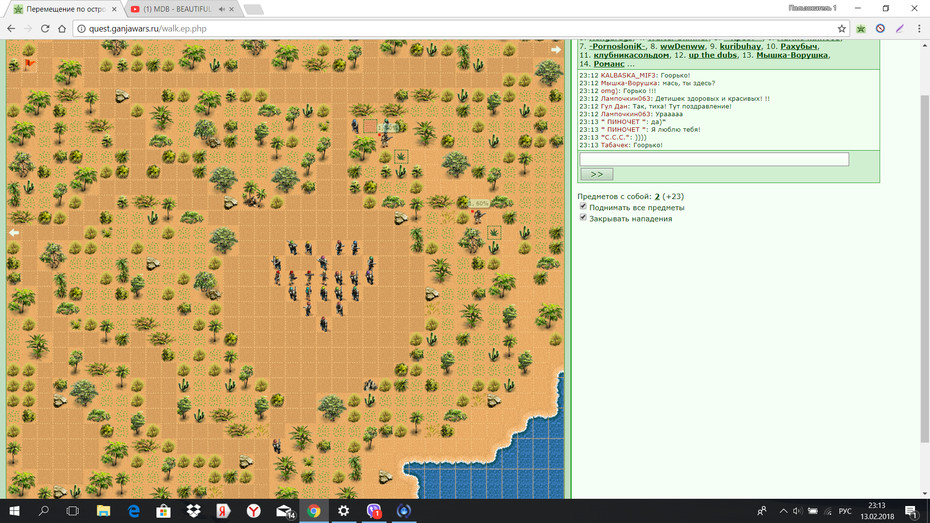Show hidden system tray icons chevron
The height and width of the screenshot is (523, 930).
click(x=784, y=511)
